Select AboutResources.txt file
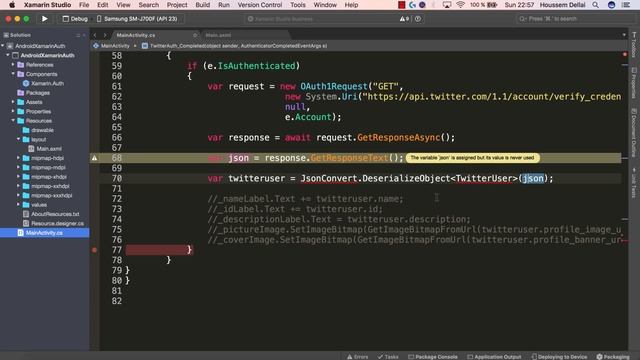Image resolution: width=640 pixels, height=360 pixels. tap(51, 214)
